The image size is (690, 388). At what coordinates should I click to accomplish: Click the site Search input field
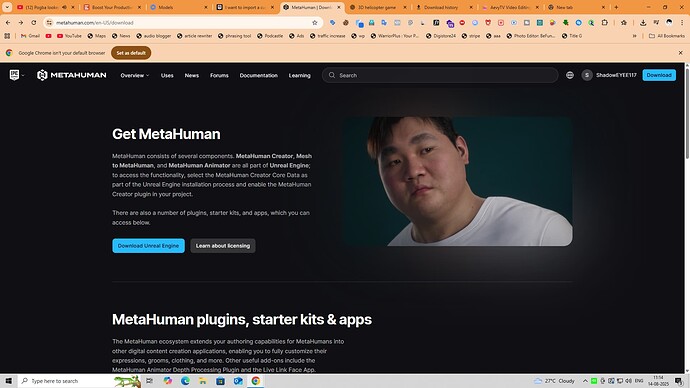440,75
